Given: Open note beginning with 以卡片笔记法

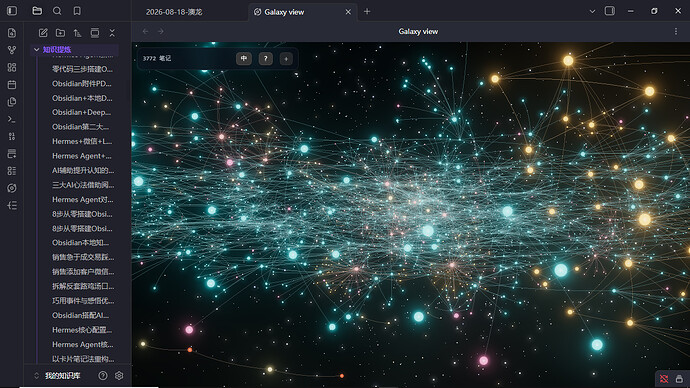Looking at the screenshot, I should (x=83, y=359).
